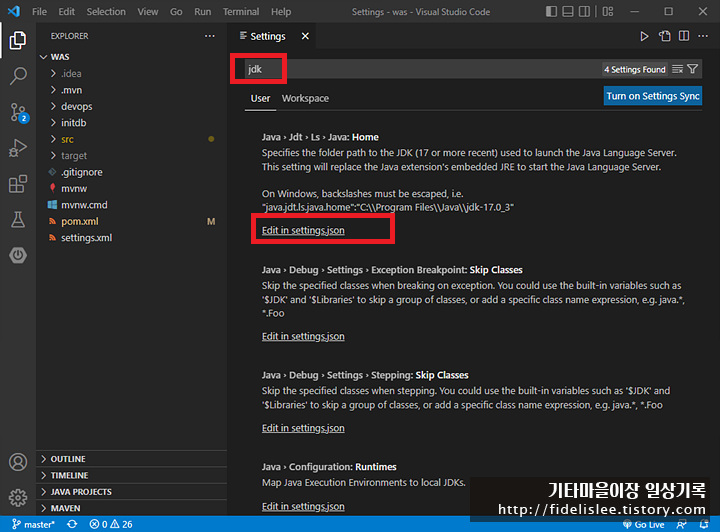
Task: Open the Help menu
Action: pyautogui.click(x=281, y=11)
